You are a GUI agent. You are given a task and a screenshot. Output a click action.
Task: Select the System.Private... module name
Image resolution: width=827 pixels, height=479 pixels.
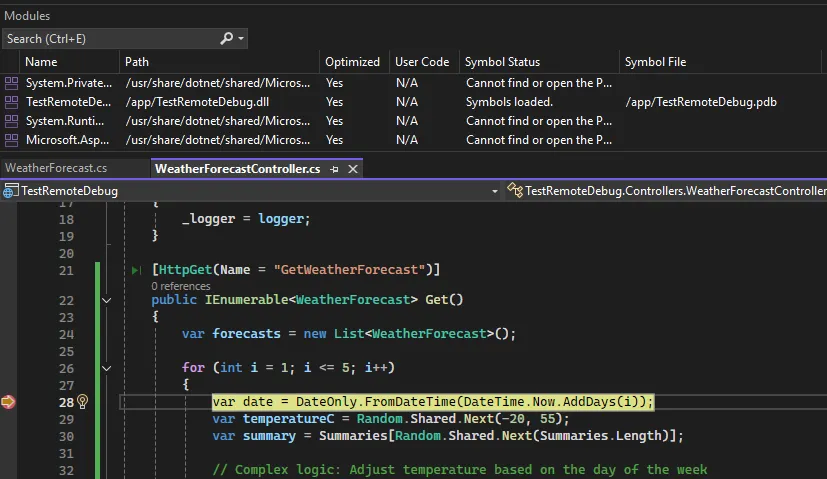pos(69,83)
